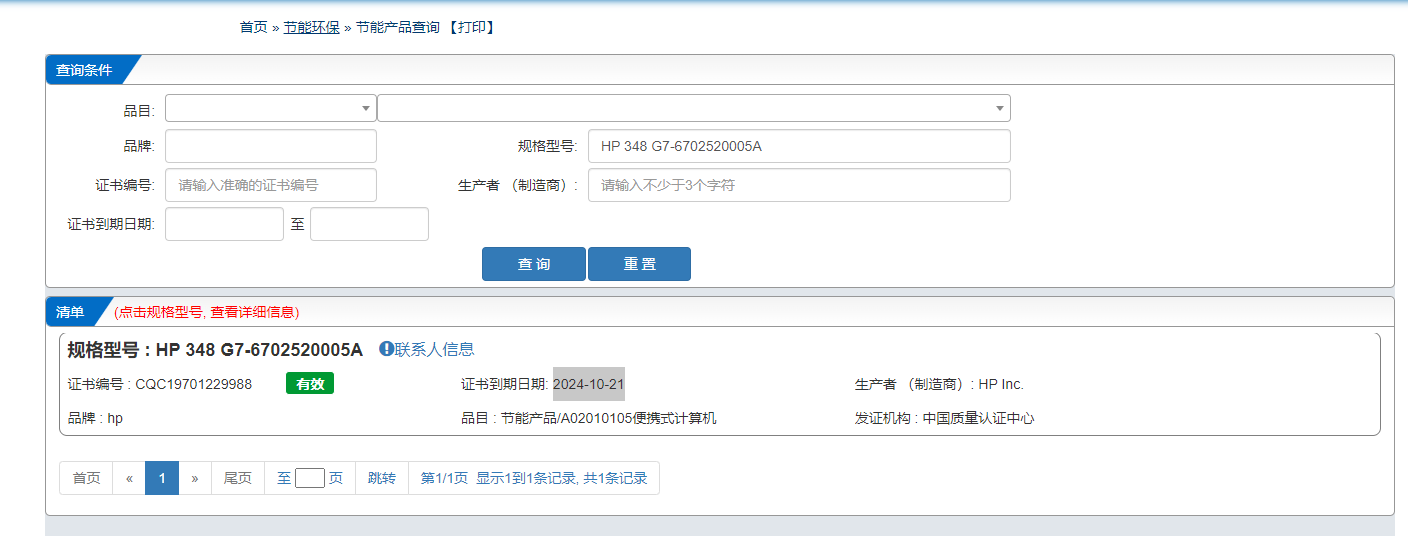Open the first 品目 dropdown
The width and height of the screenshot is (1408, 536).
pyautogui.click(x=271, y=108)
